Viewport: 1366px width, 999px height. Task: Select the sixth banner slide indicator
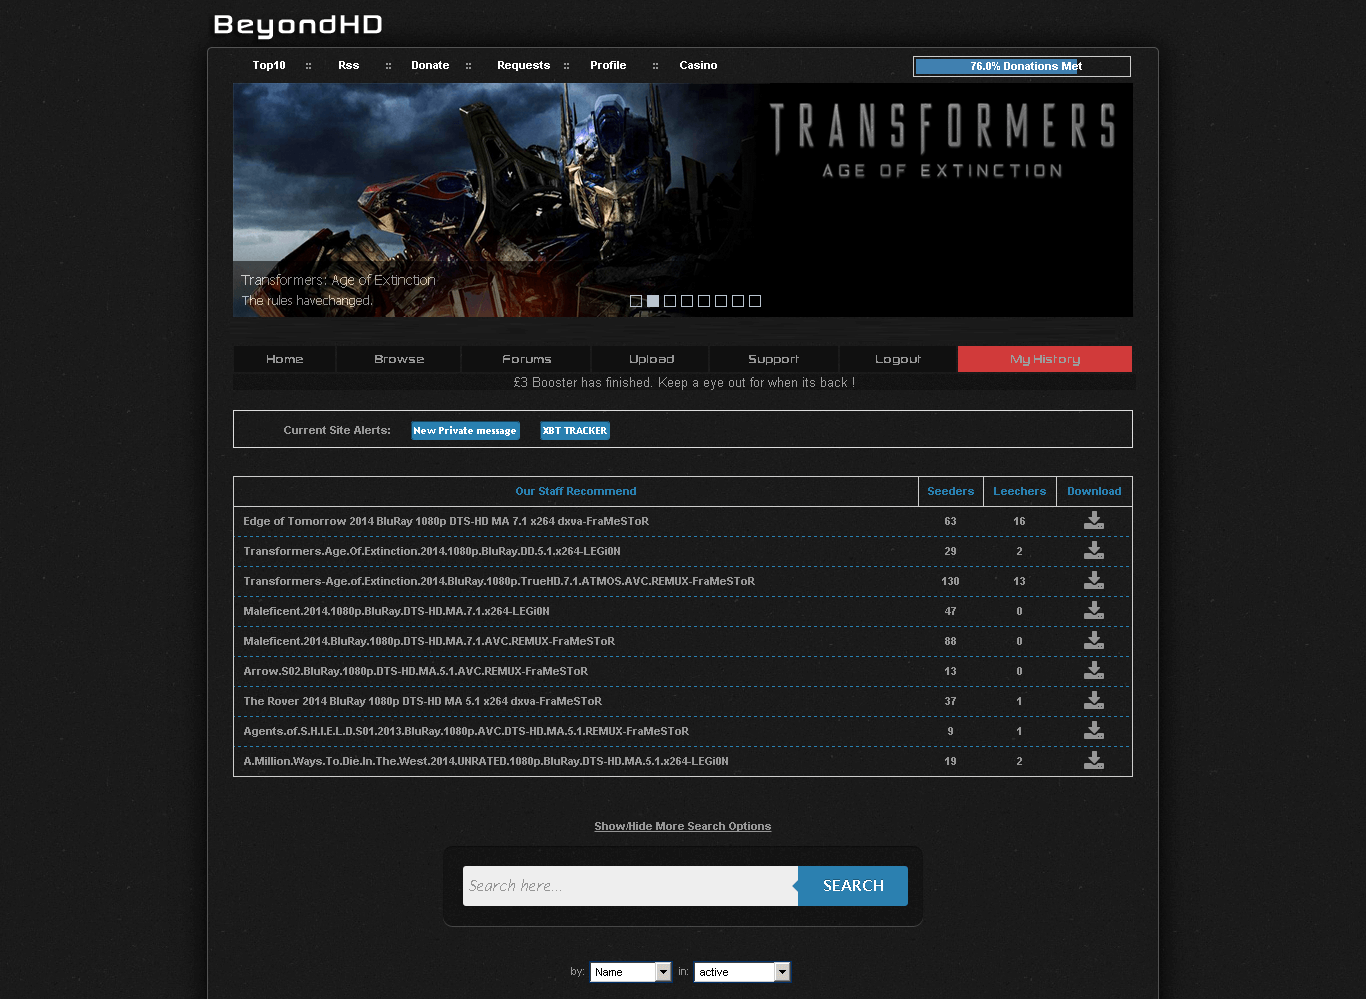pos(721,301)
